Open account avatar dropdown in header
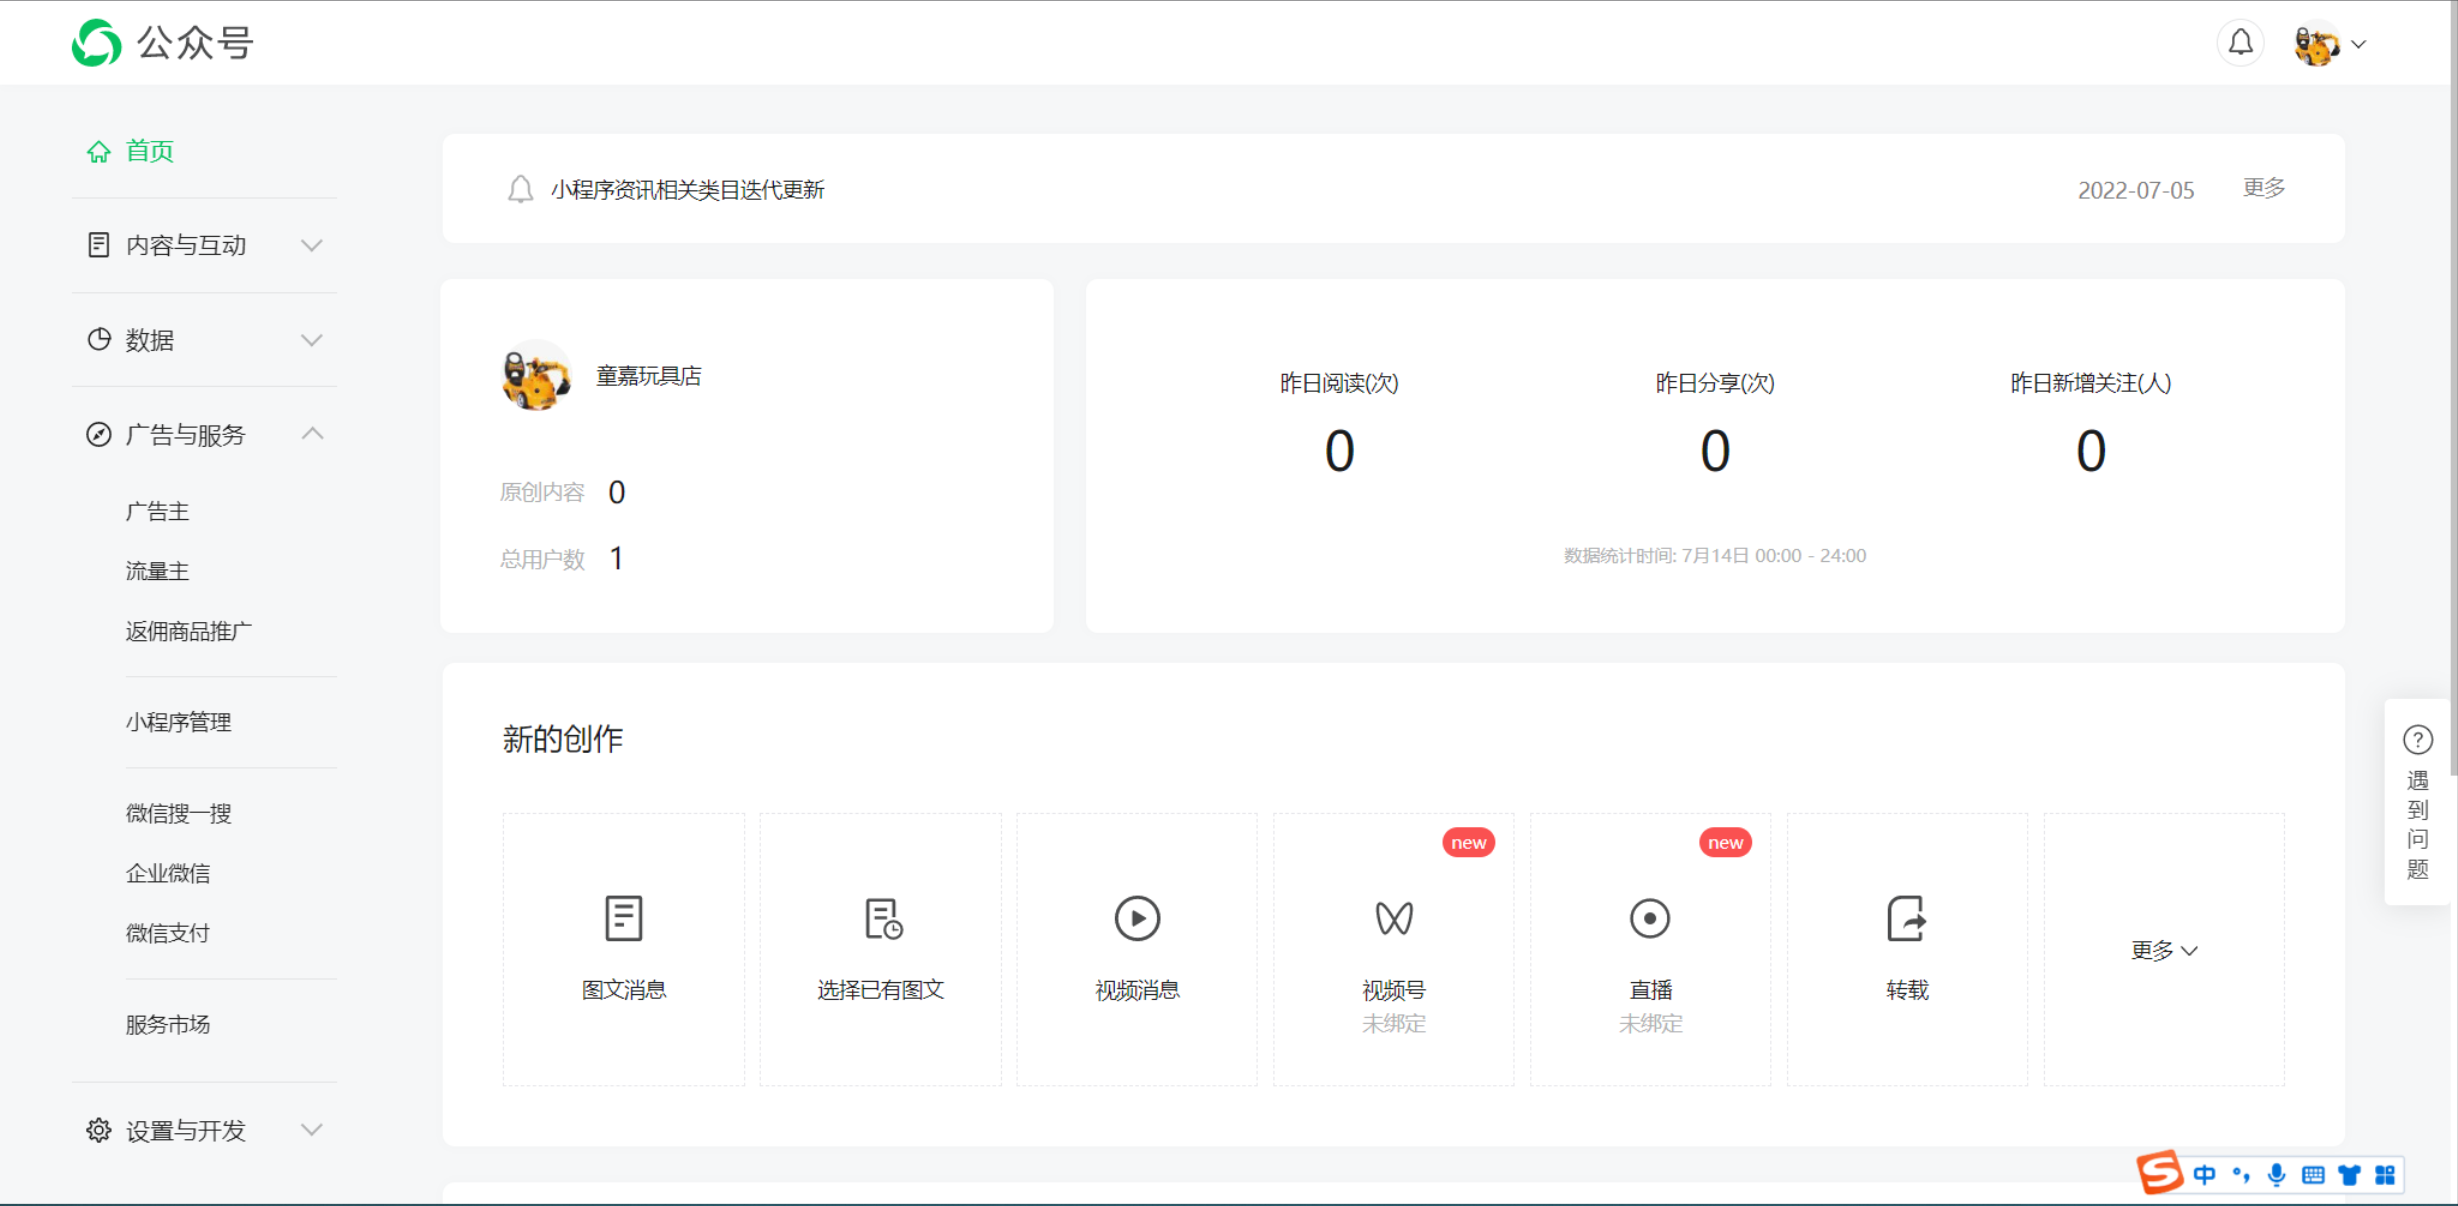 [2330, 44]
